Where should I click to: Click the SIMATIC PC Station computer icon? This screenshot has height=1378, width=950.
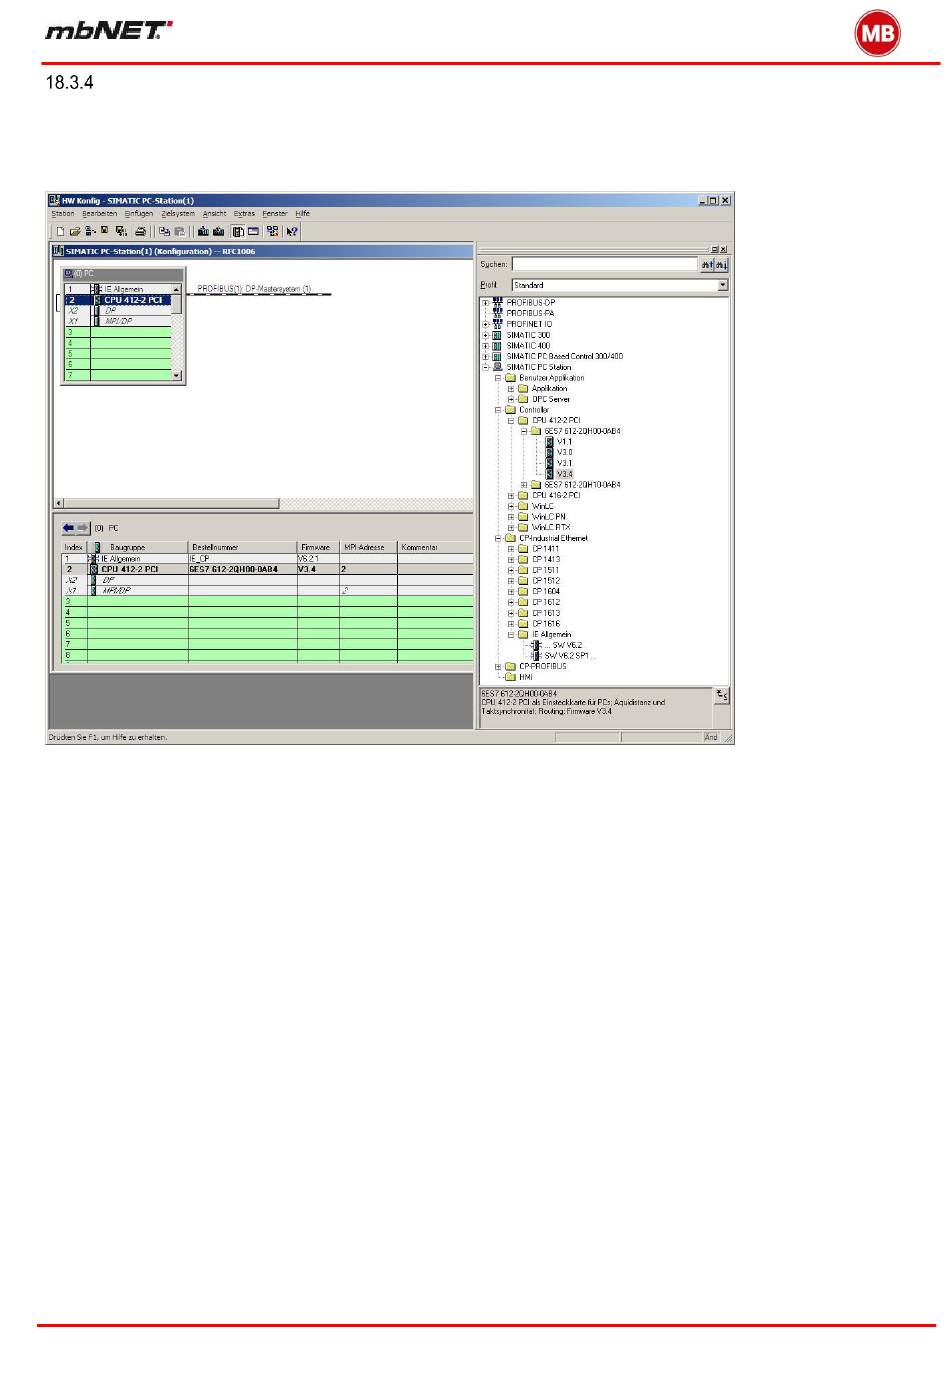pos(497,367)
